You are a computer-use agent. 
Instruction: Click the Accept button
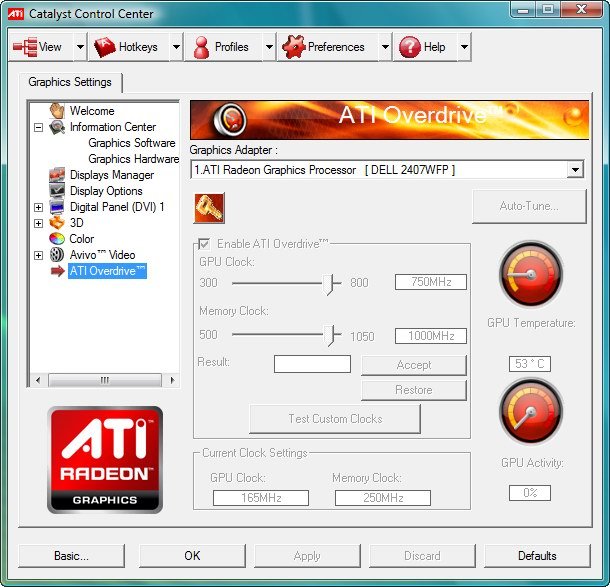click(x=414, y=365)
